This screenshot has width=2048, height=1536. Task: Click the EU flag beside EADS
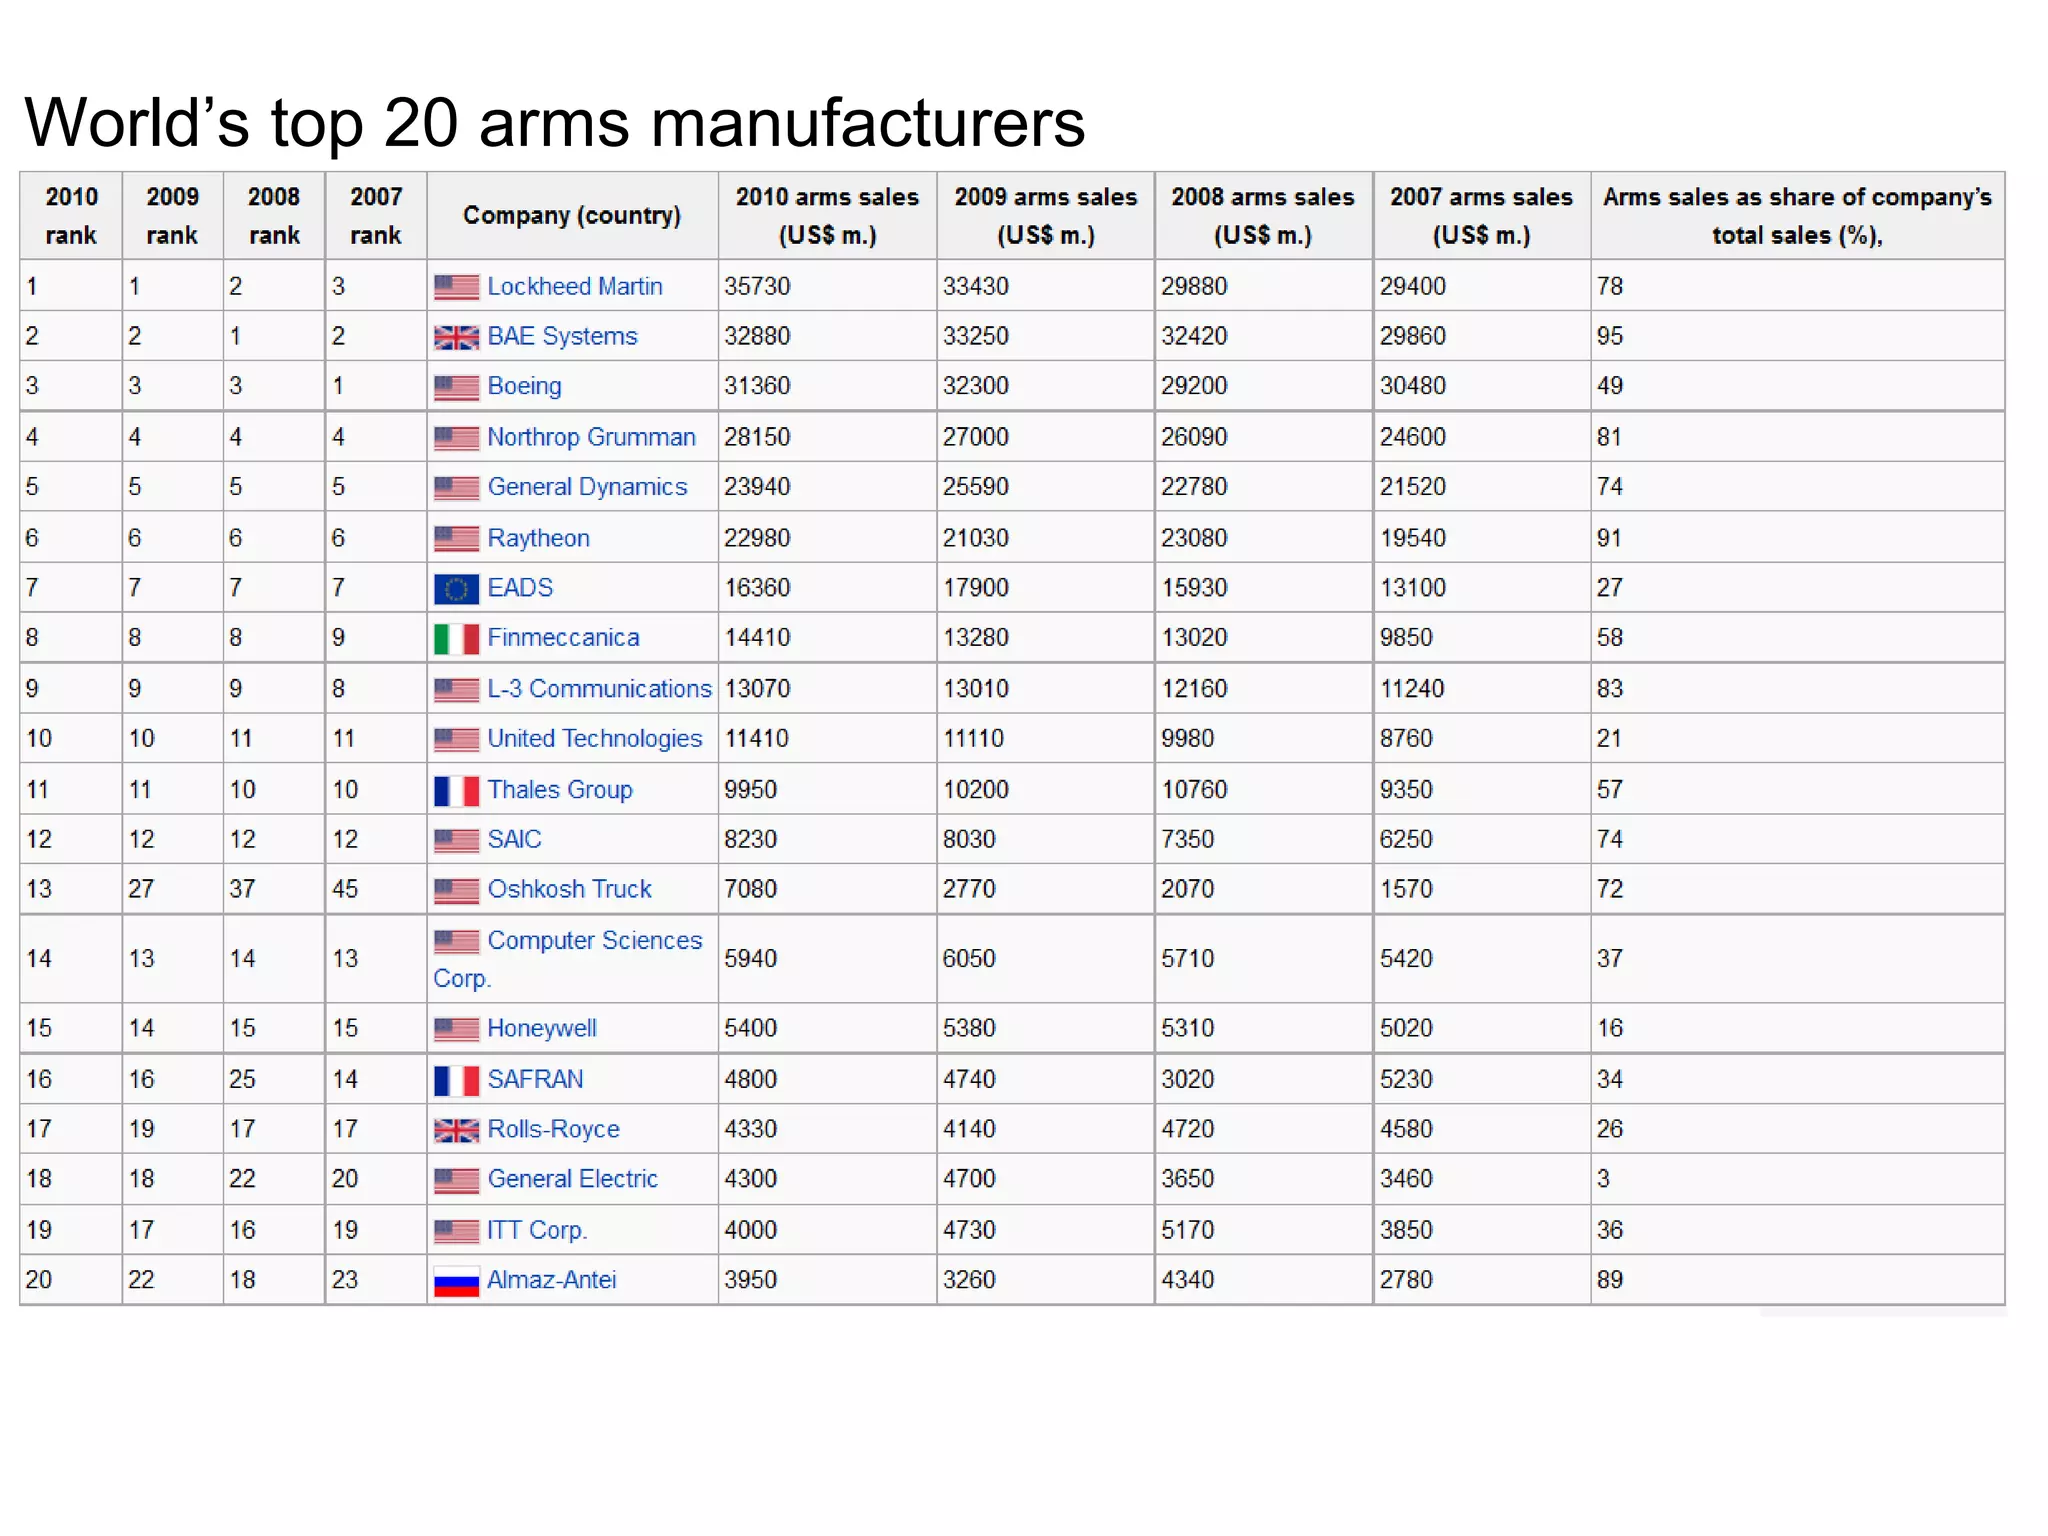tap(456, 589)
